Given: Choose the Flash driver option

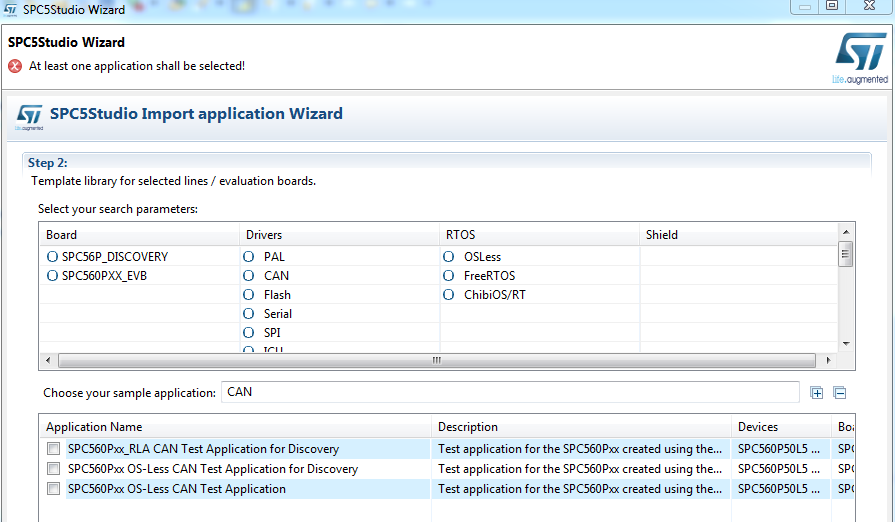Looking at the screenshot, I should coord(248,295).
